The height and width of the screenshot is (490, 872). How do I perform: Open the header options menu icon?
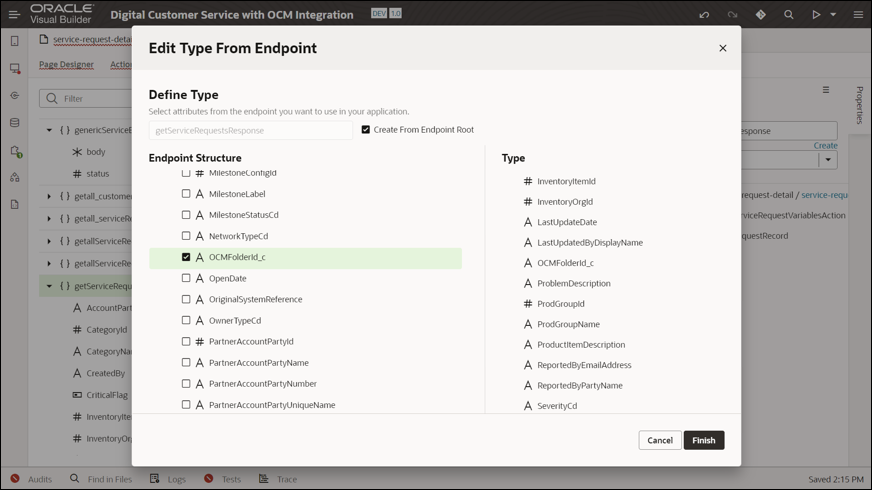coord(858,15)
